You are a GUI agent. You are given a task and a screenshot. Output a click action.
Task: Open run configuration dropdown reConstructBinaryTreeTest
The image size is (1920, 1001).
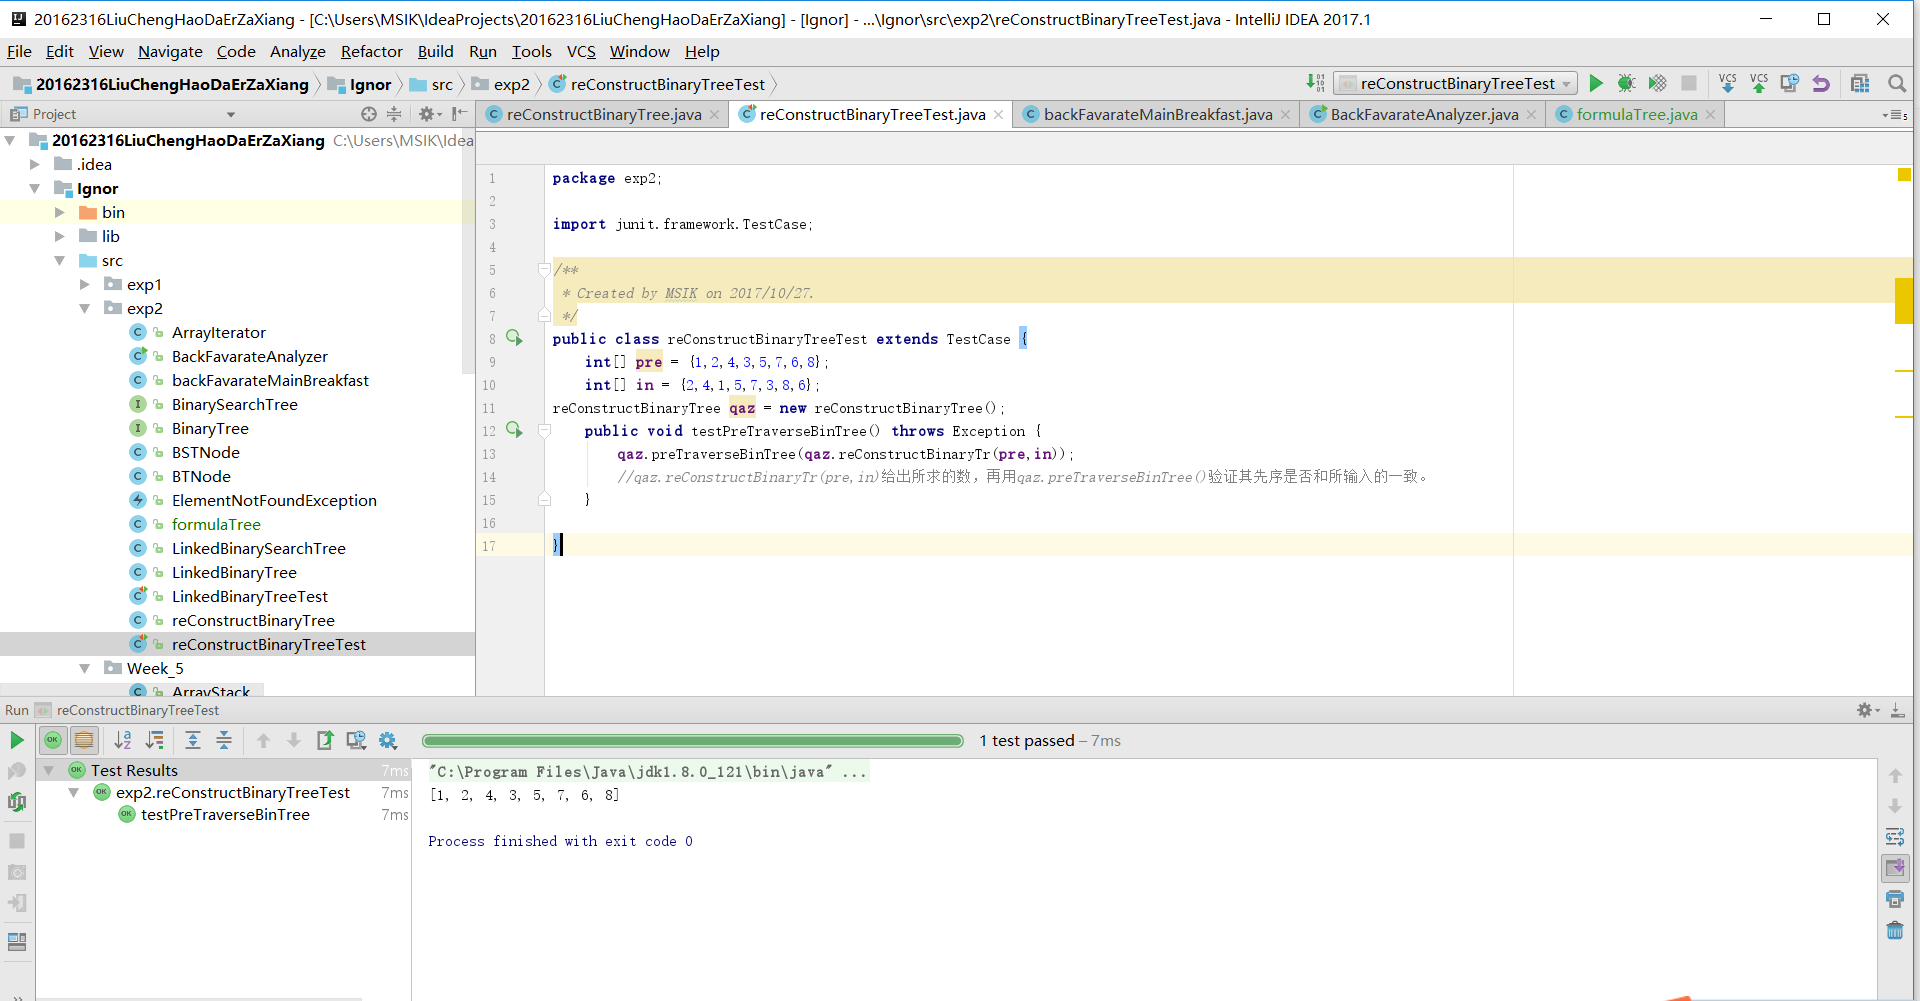point(1457,84)
